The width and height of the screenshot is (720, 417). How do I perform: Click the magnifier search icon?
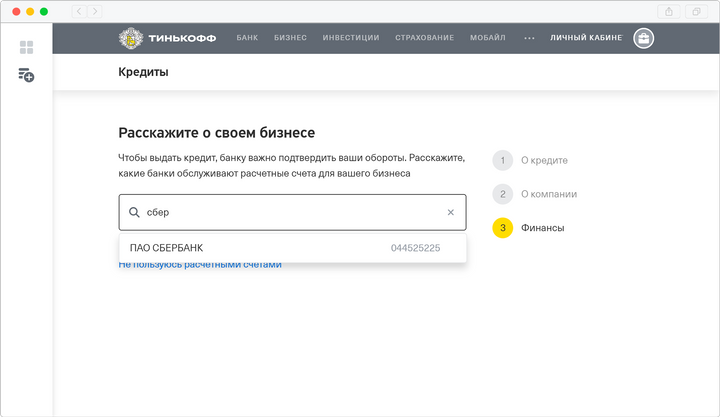(x=134, y=212)
